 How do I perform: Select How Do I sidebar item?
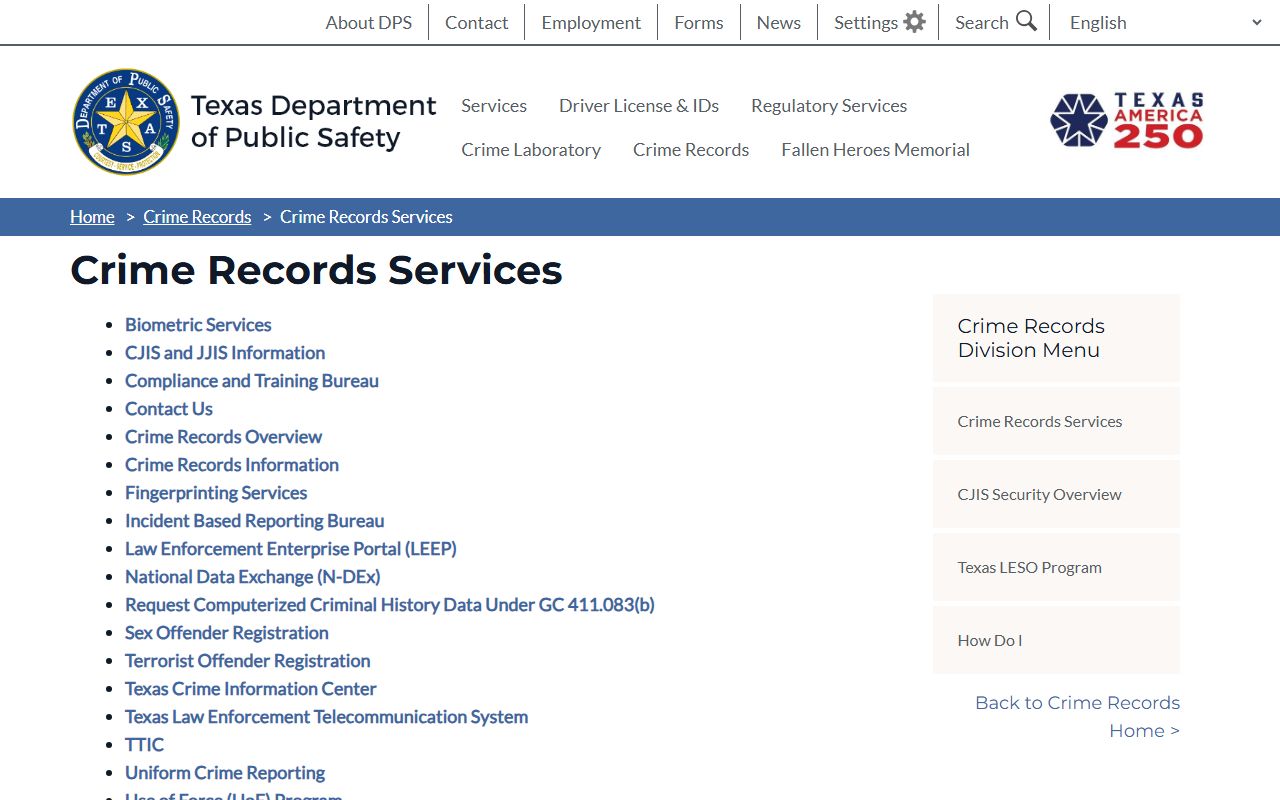(1056, 640)
